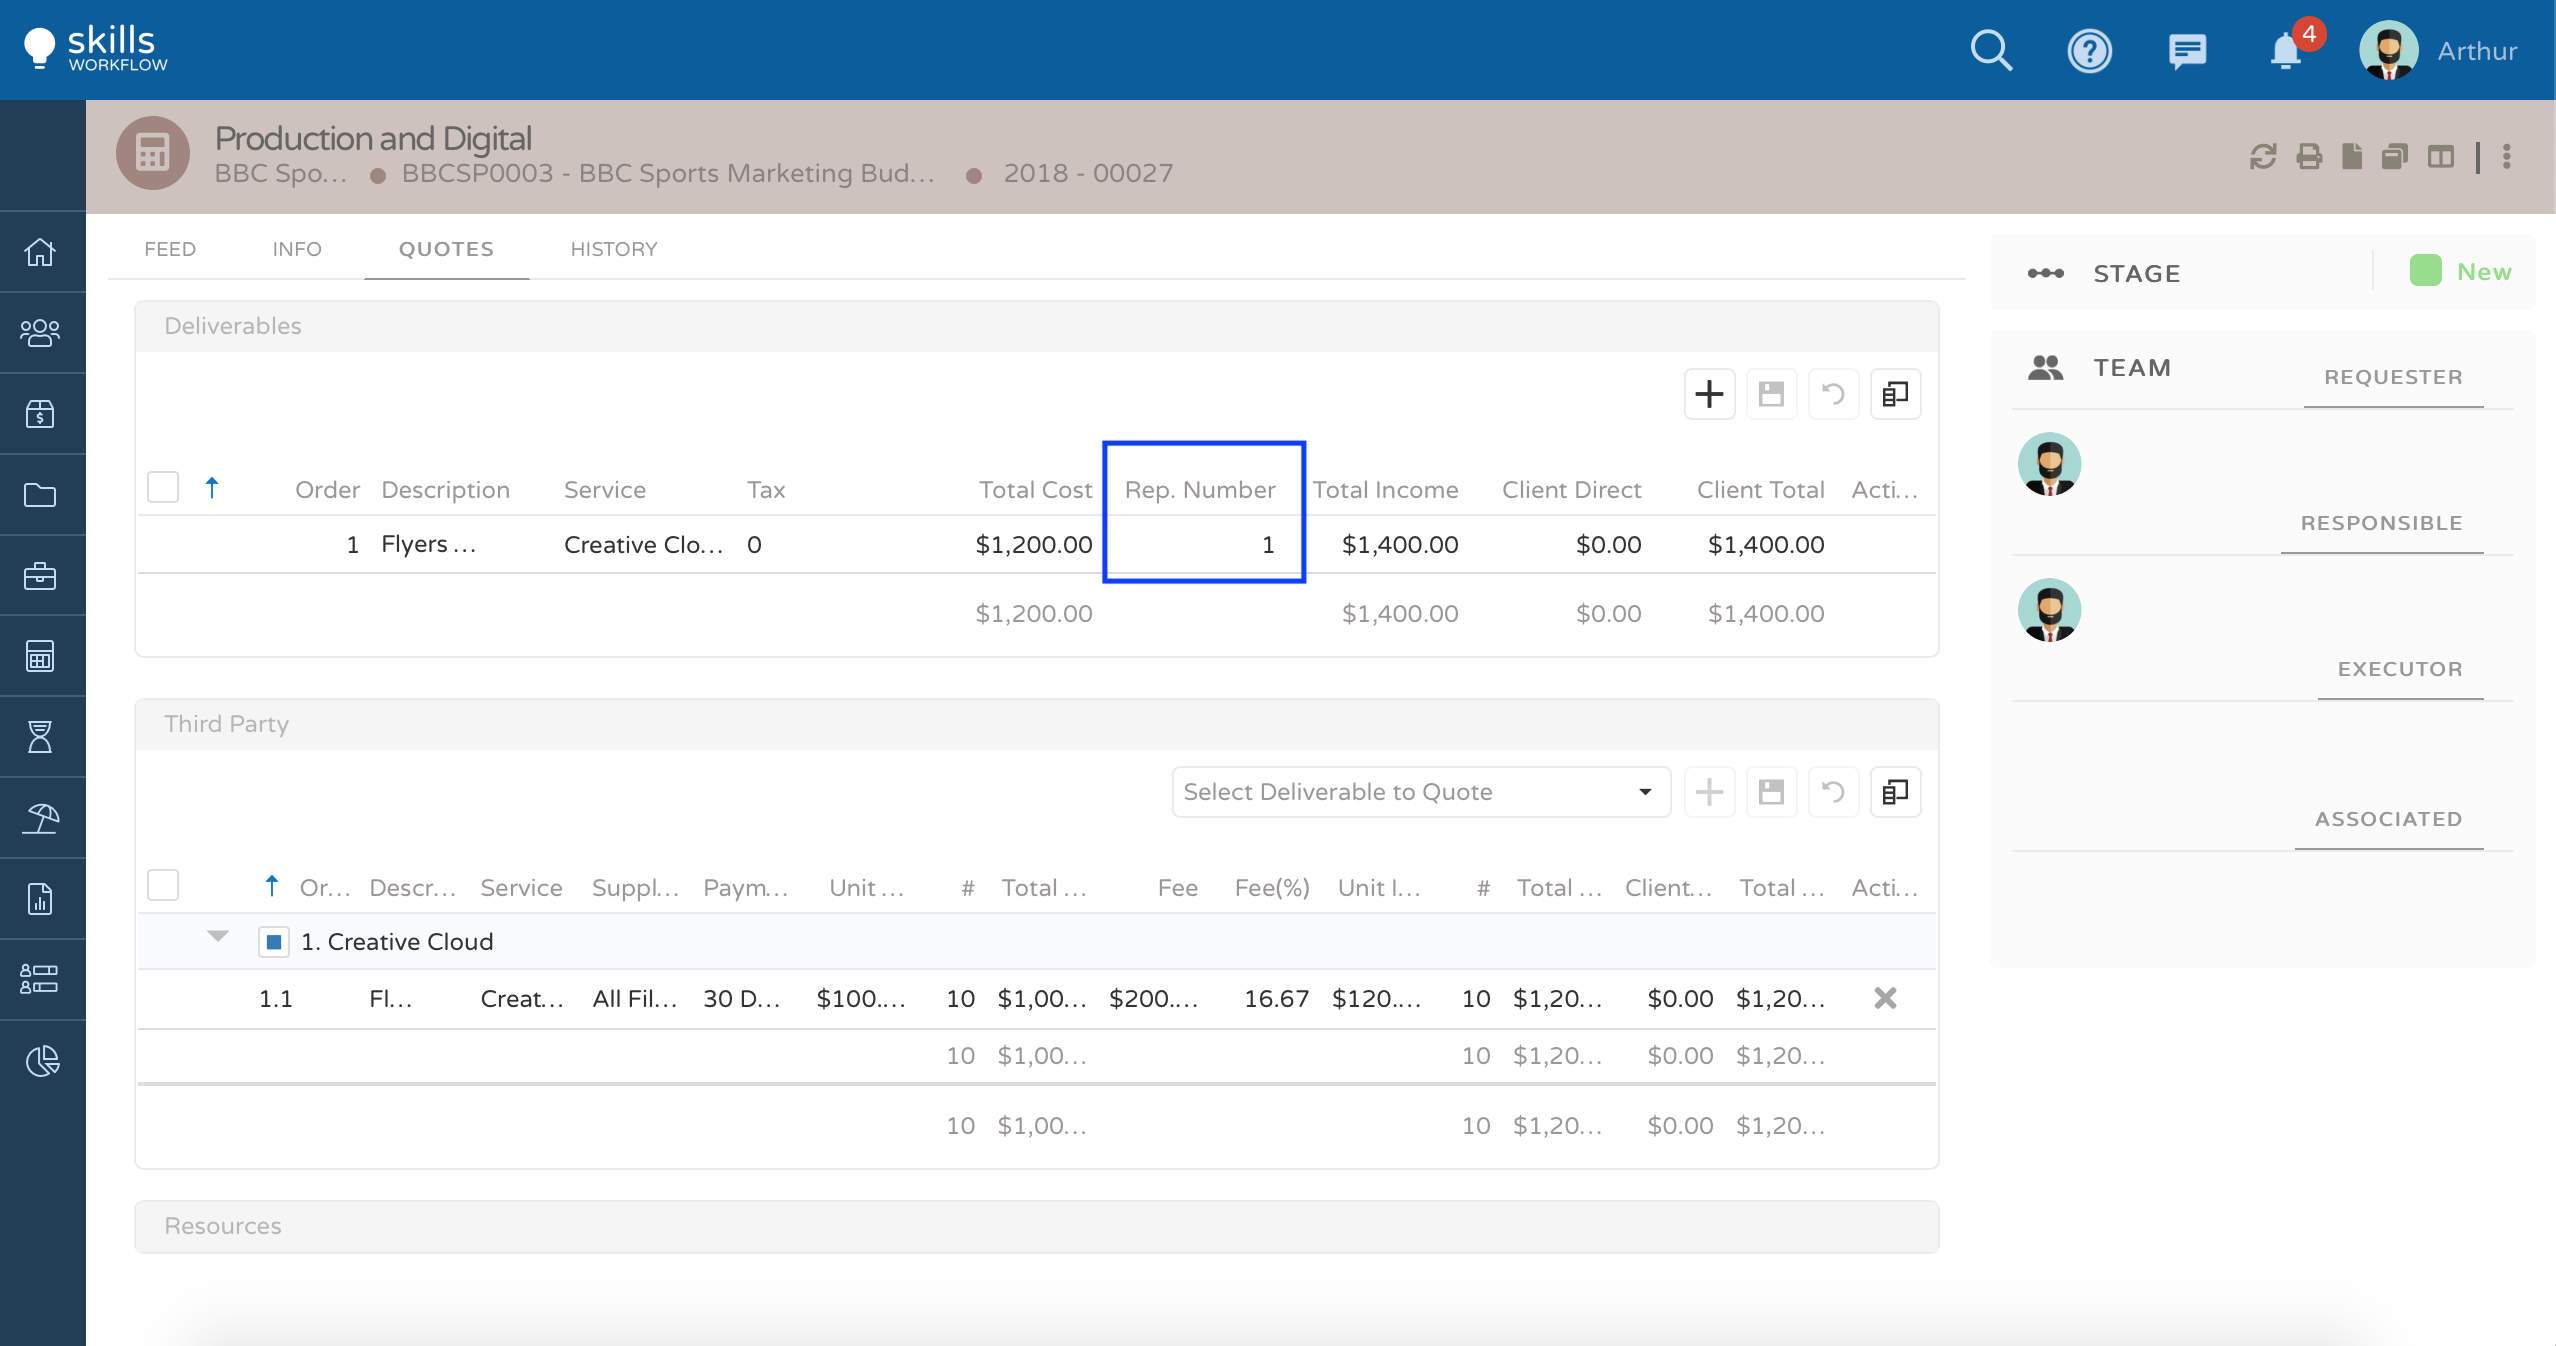Select the REQUESTER team tab

tap(2393, 377)
